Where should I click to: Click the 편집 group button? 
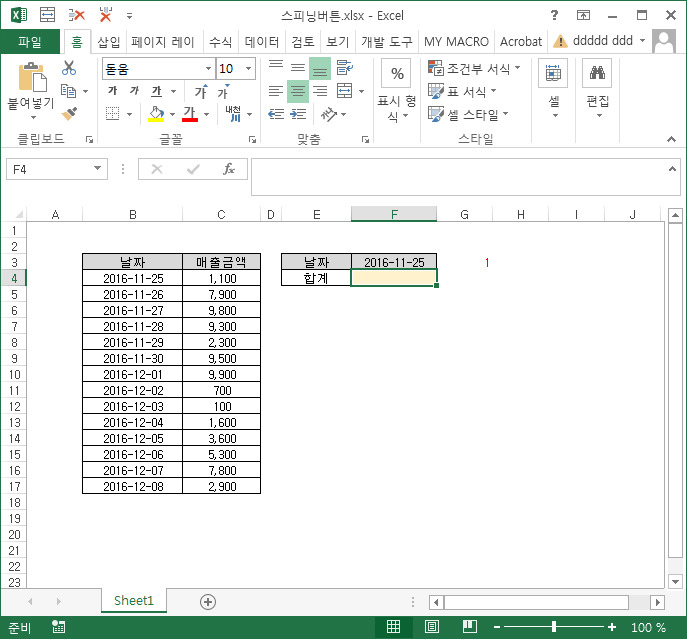tap(598, 90)
